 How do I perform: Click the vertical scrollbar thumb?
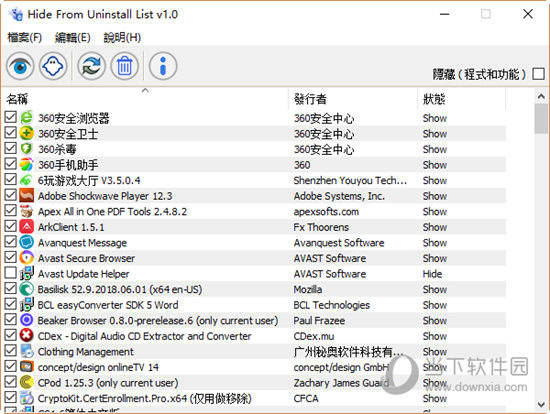541,119
